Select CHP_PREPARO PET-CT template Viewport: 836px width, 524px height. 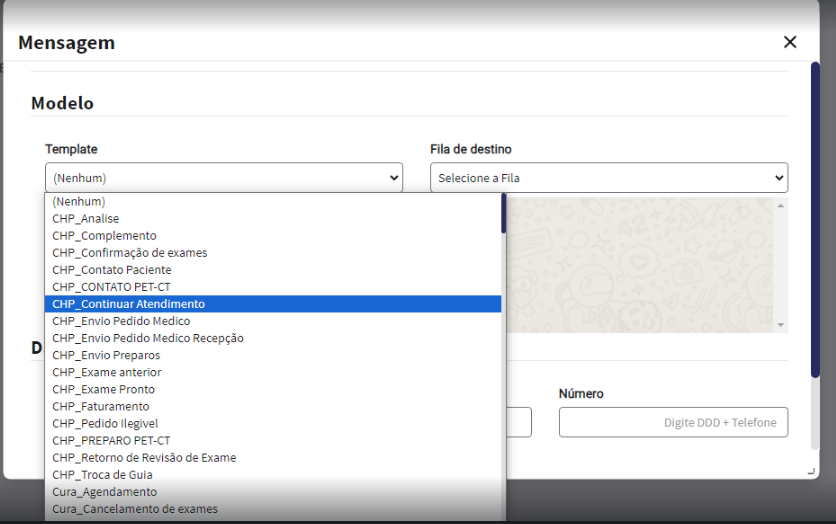click(273, 440)
